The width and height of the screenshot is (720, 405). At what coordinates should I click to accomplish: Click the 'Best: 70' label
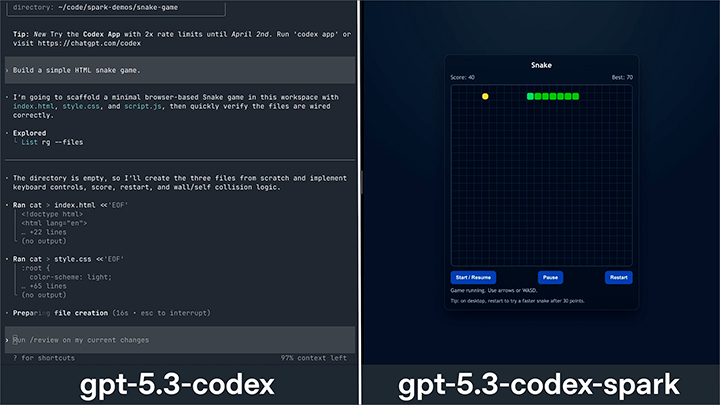coord(622,78)
